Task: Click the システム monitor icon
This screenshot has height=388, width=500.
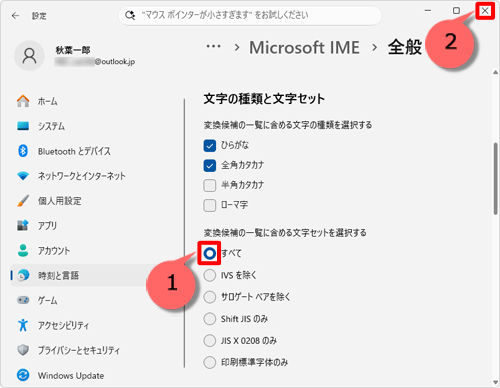Action: pyautogui.click(x=23, y=126)
